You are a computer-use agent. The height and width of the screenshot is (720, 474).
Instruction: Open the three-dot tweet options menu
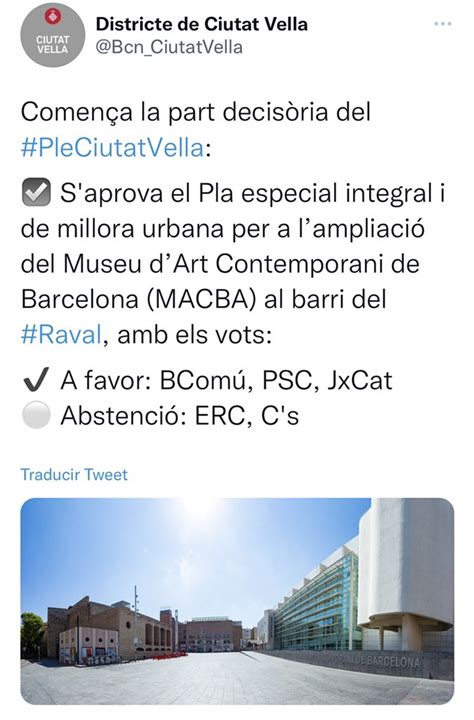443,23
